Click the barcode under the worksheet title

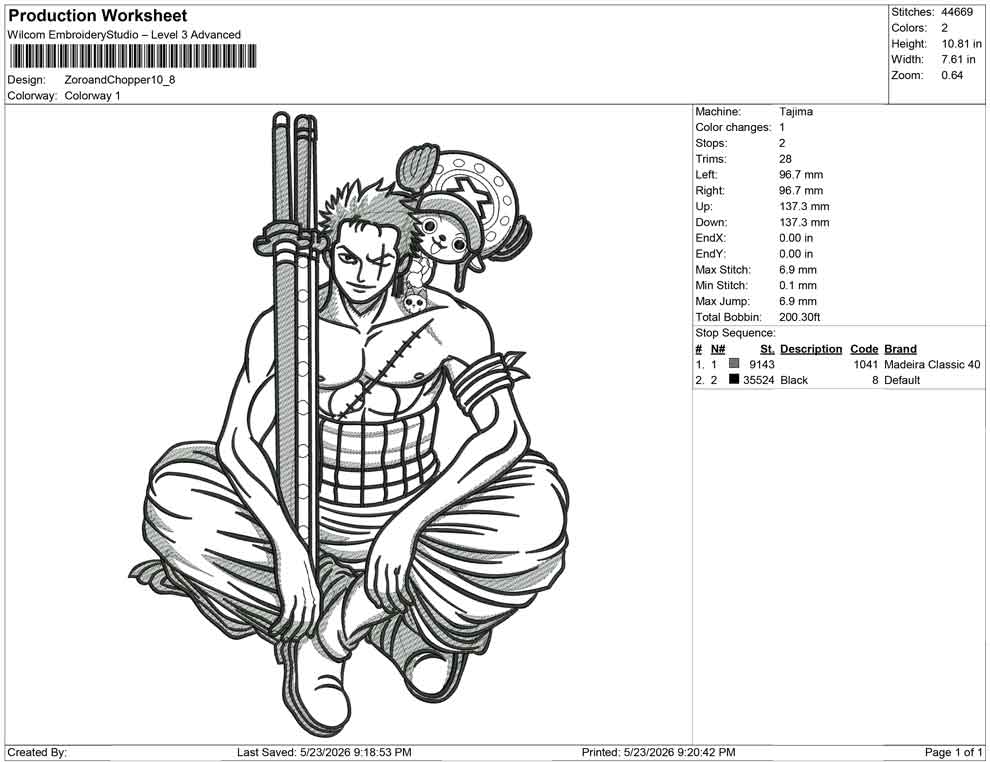tap(133, 56)
